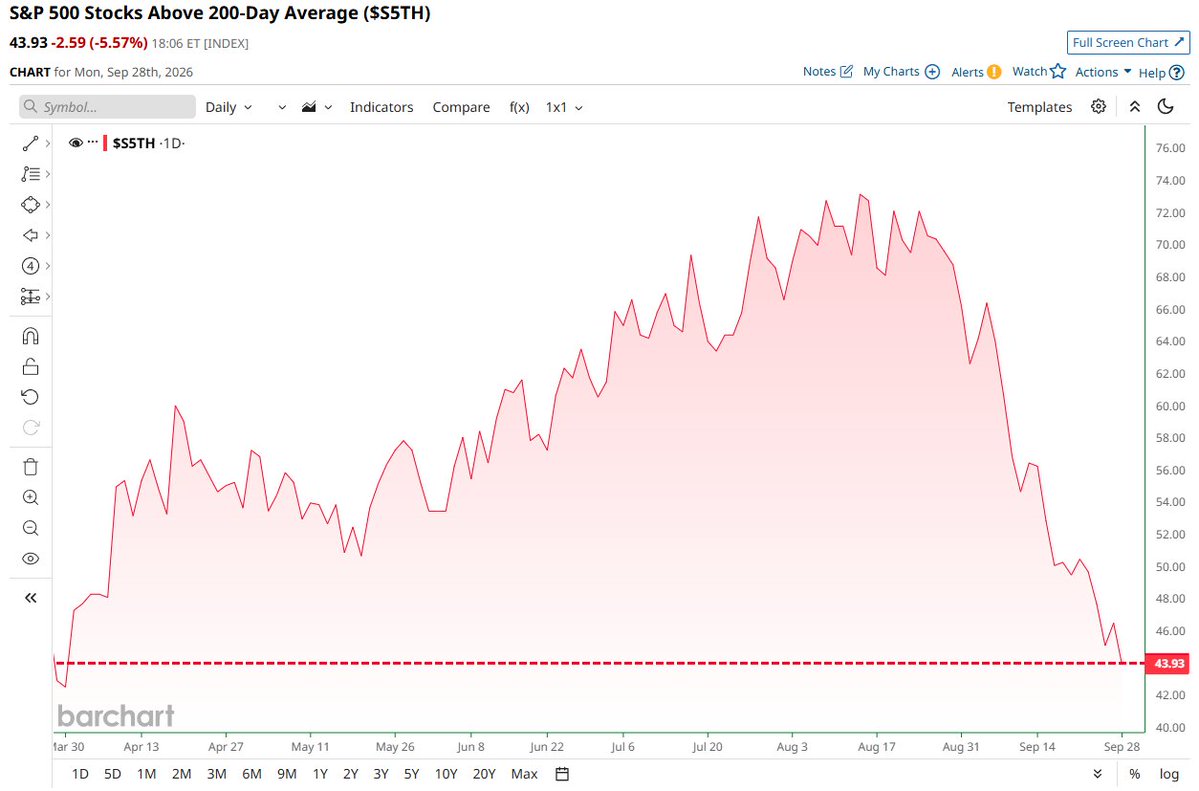Select the Fibonacci/pitchfork tools icon
Screen dimensions: 1199x791
pyautogui.click(x=30, y=174)
